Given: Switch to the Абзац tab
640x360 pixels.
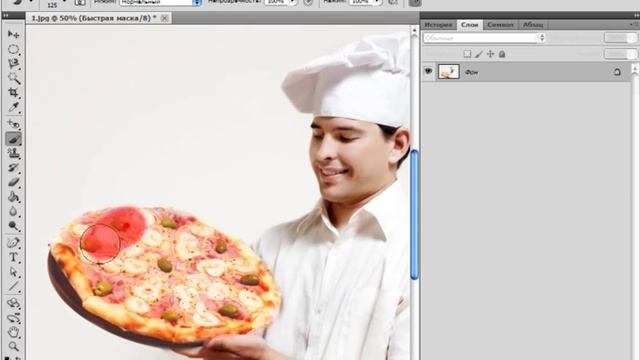Looking at the screenshot, I should tap(533, 25).
